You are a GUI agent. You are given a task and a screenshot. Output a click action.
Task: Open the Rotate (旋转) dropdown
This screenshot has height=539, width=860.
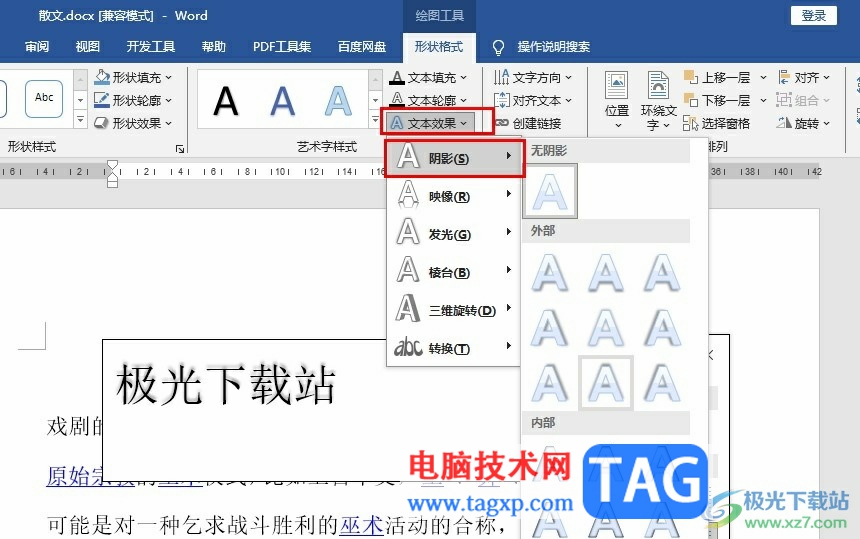804,123
